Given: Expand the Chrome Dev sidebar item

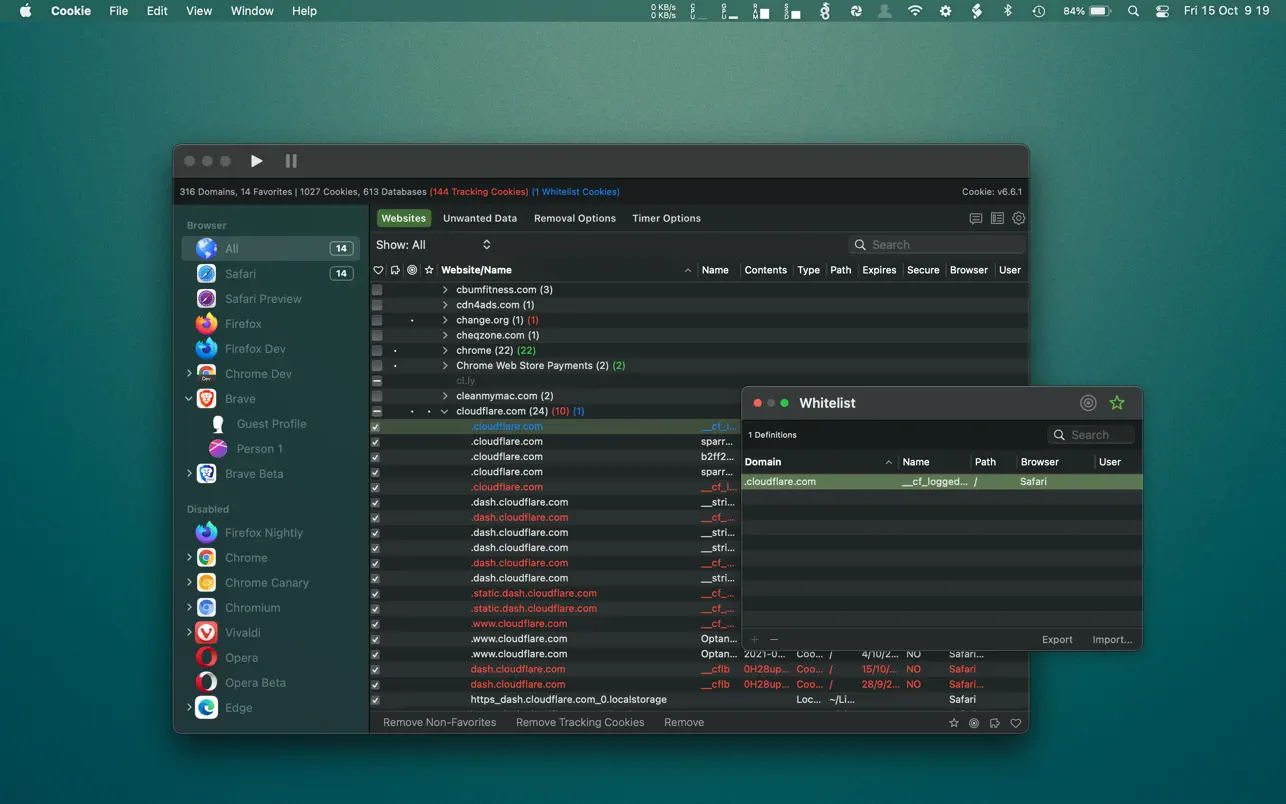Looking at the screenshot, I should click(189, 374).
